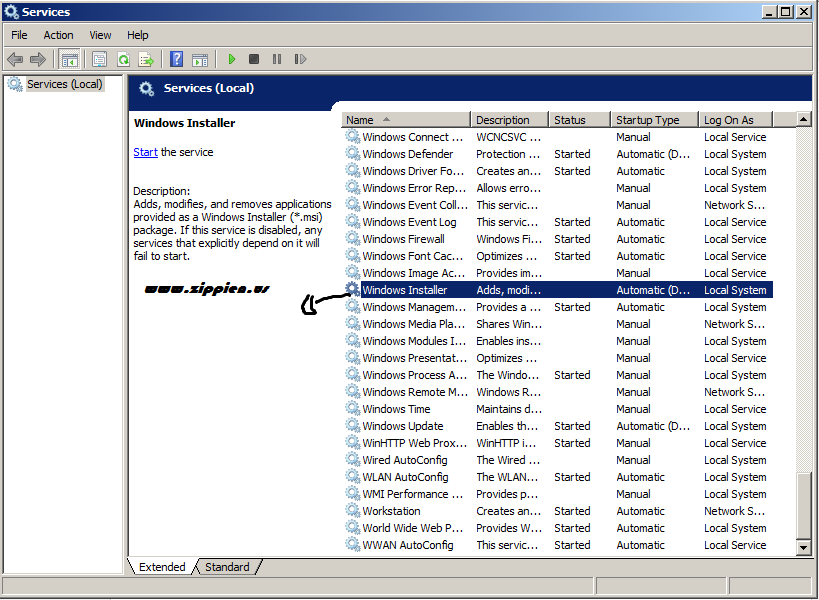
Task: Click the Restart Service toolbar icon
Action: pos(300,60)
